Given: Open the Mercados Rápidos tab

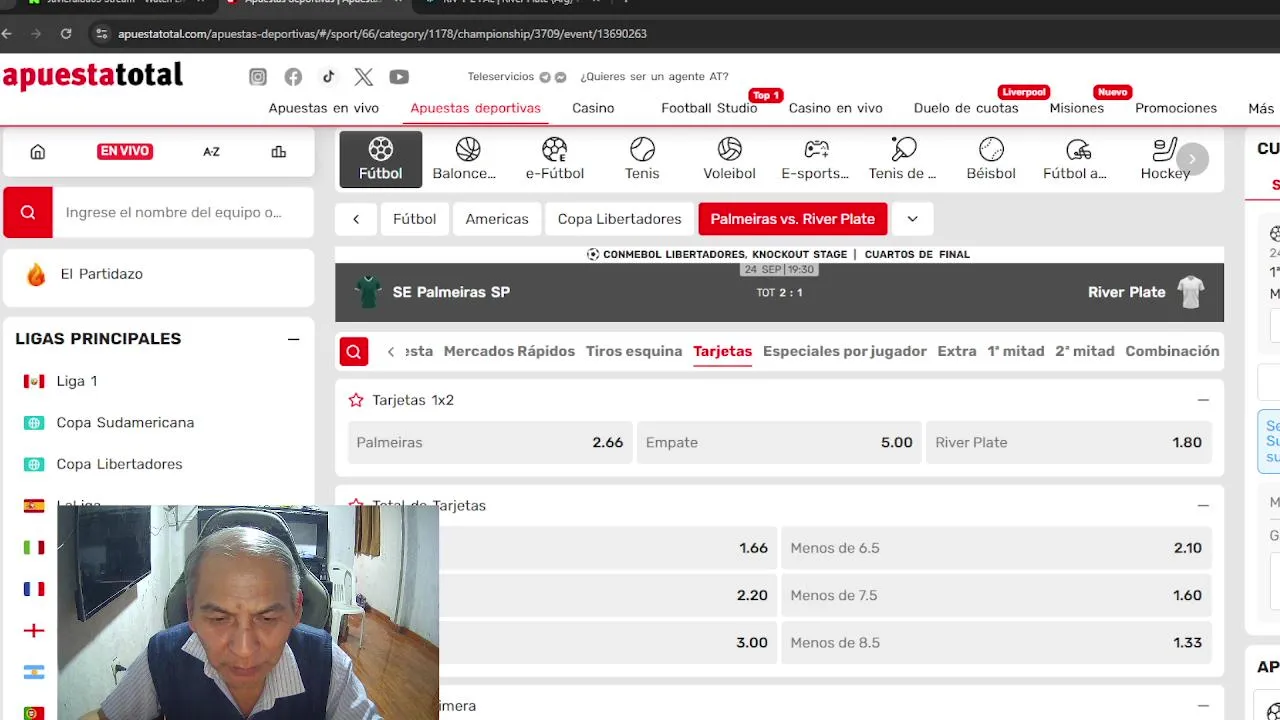Looking at the screenshot, I should pos(509,351).
